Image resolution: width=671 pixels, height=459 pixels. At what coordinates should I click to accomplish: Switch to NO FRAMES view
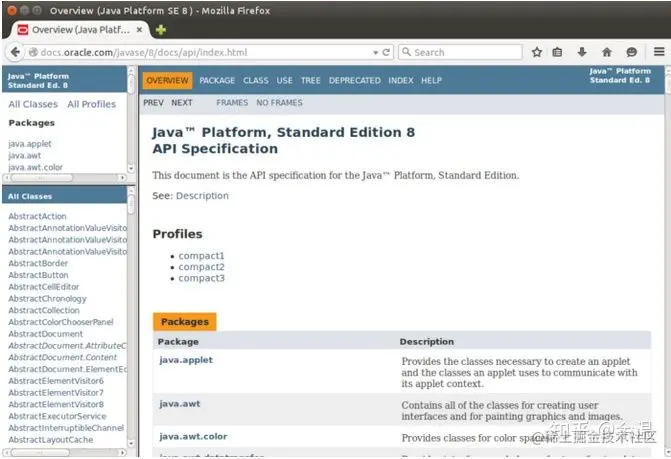(279, 103)
